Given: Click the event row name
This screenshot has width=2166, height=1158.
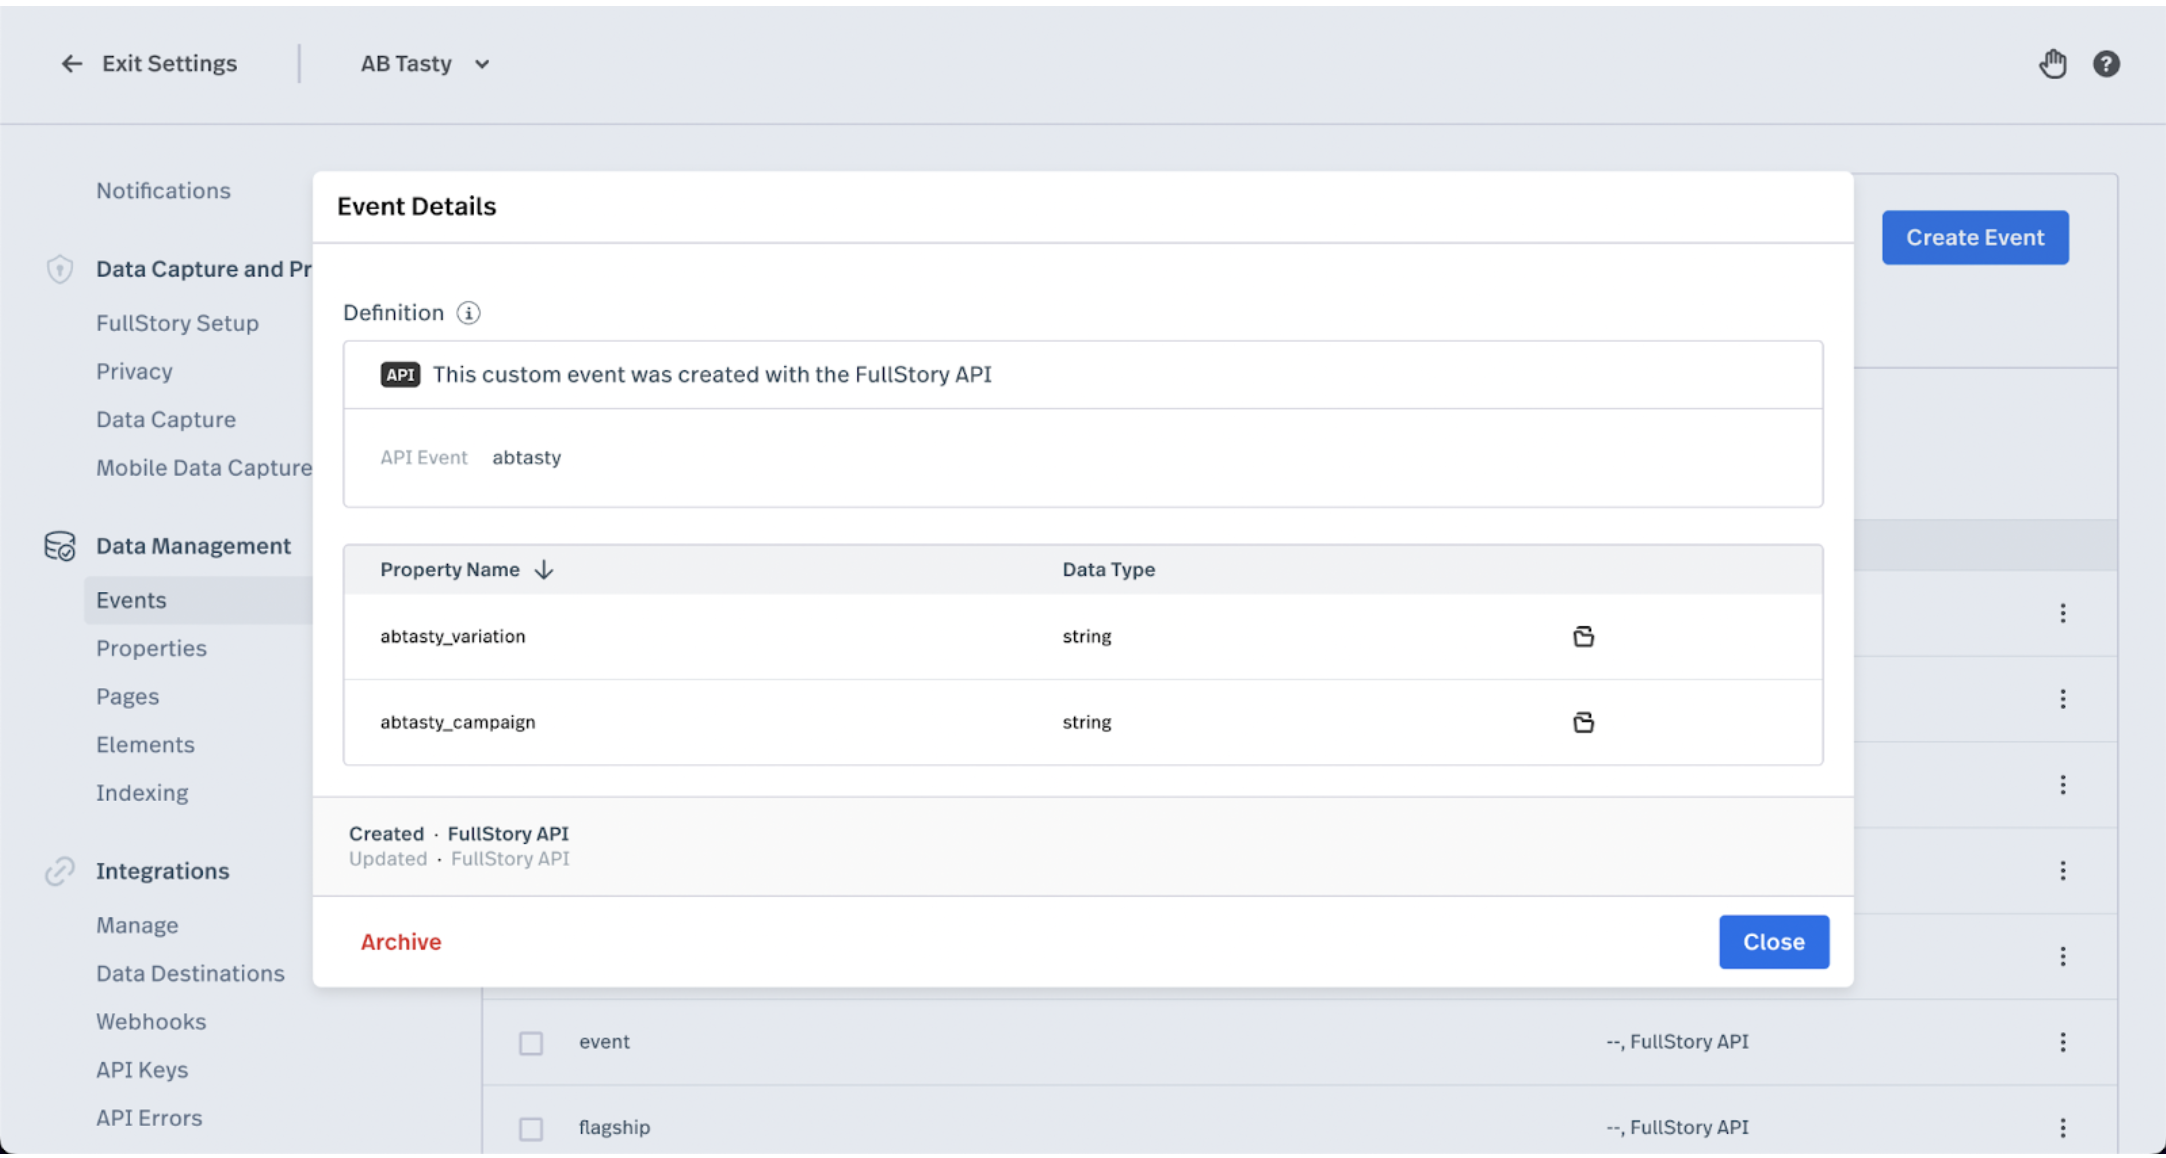Looking at the screenshot, I should [x=604, y=1042].
